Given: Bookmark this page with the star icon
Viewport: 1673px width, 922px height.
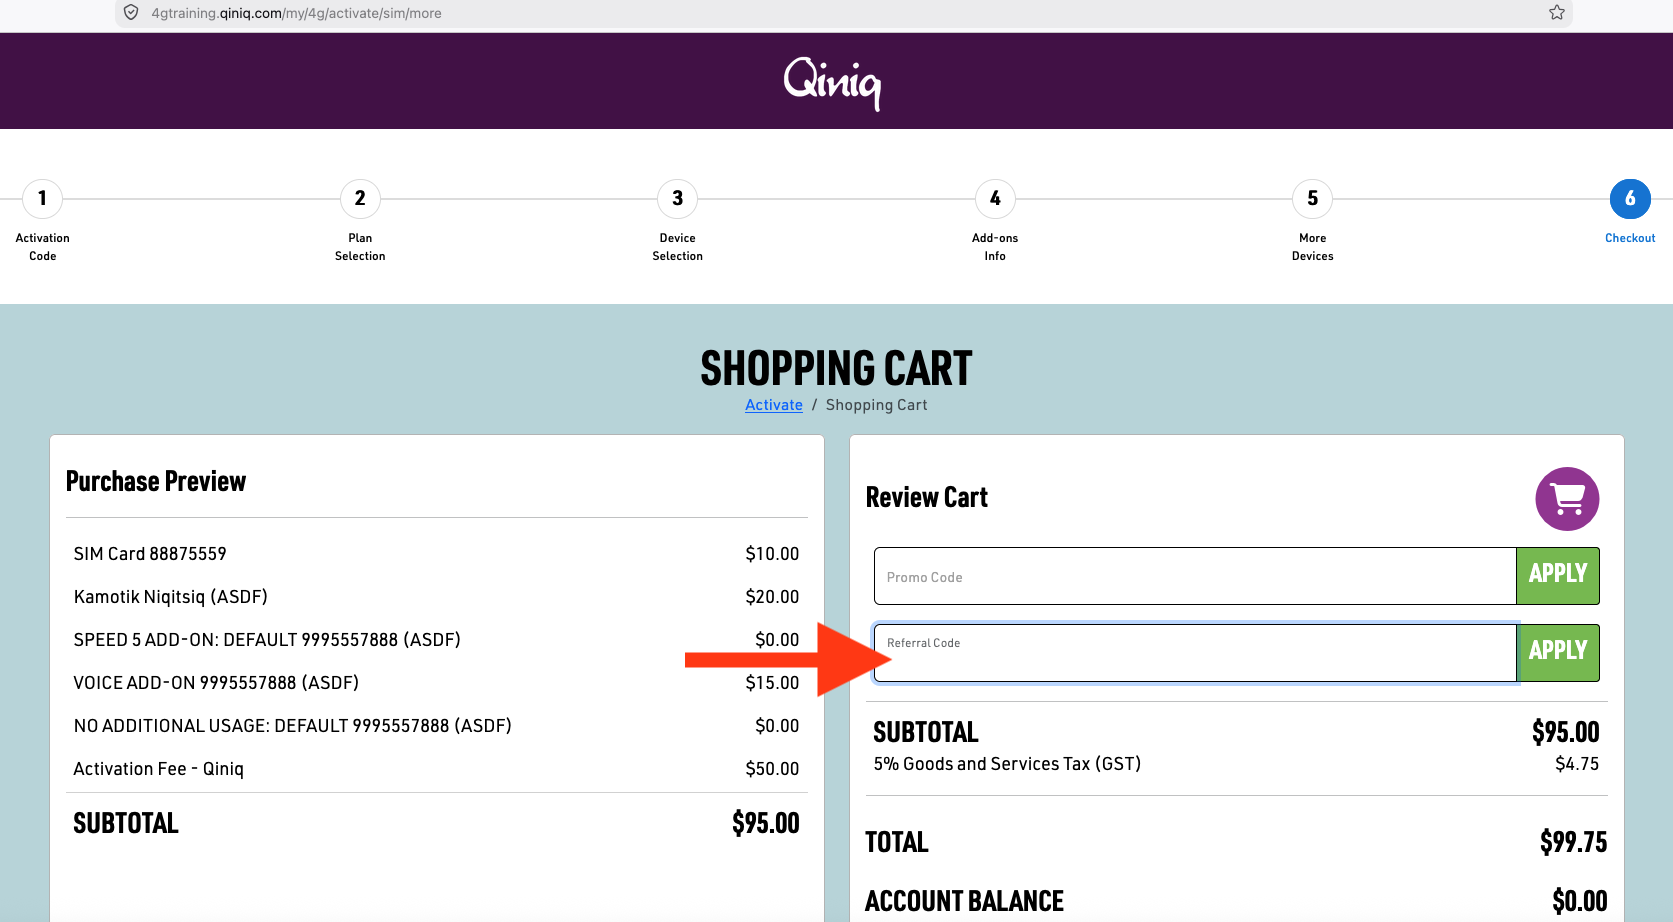Looking at the screenshot, I should point(1557,13).
